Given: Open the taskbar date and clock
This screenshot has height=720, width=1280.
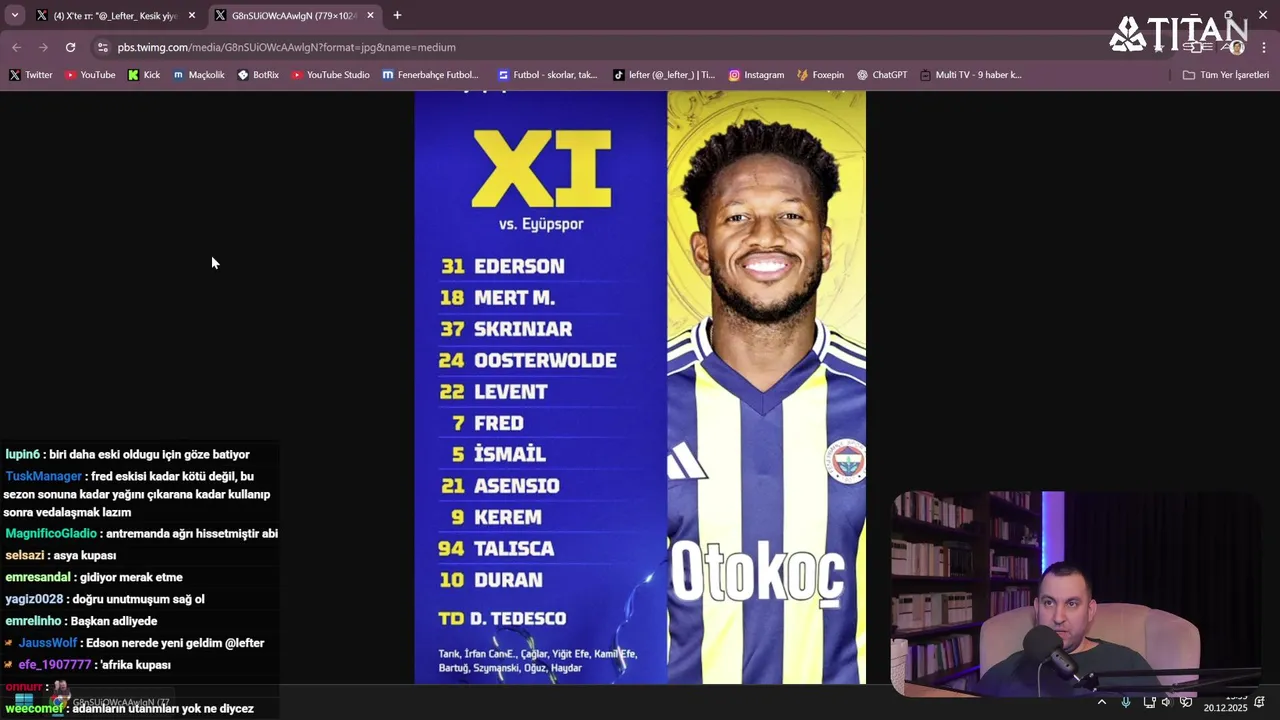Looking at the screenshot, I should (x=1225, y=702).
